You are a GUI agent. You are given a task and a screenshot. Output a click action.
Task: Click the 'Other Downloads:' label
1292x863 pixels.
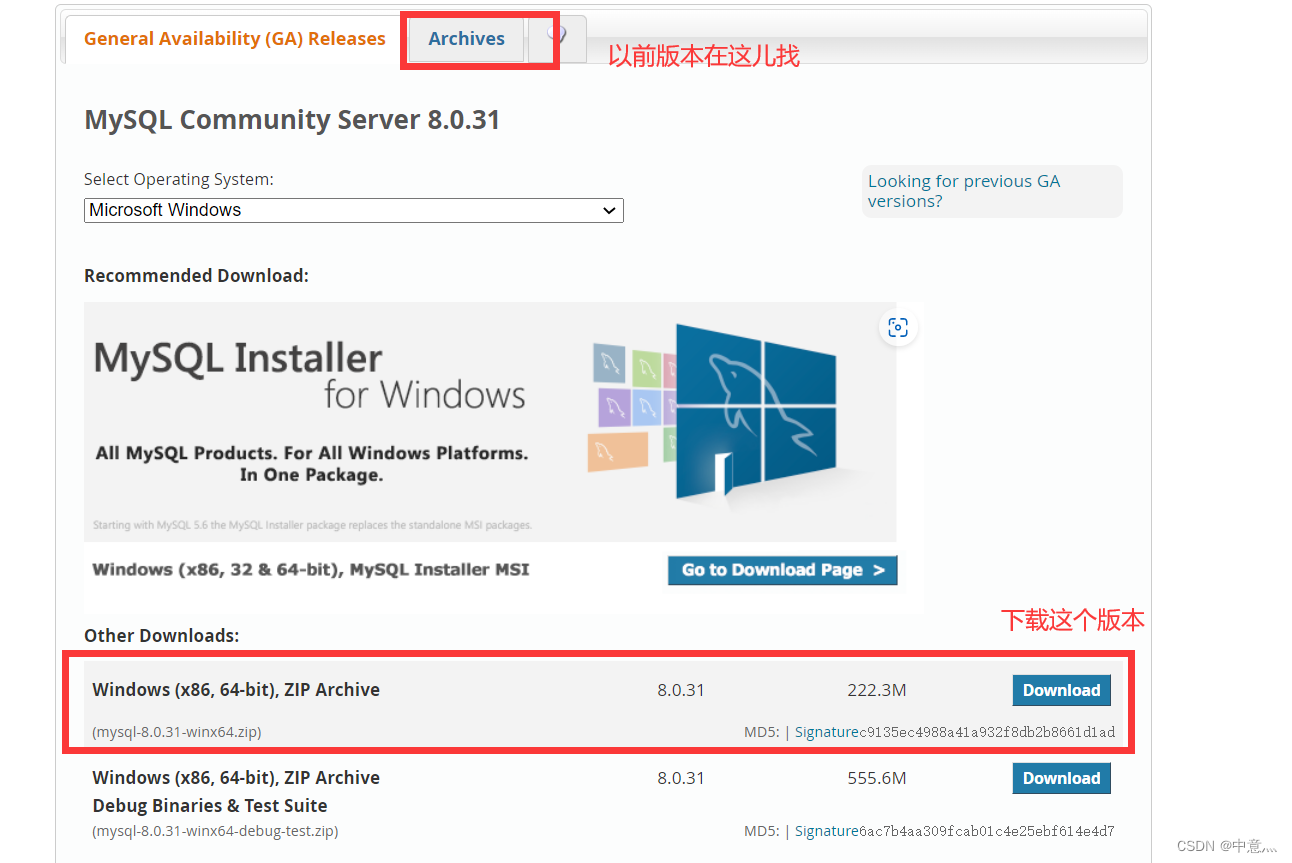coord(162,636)
